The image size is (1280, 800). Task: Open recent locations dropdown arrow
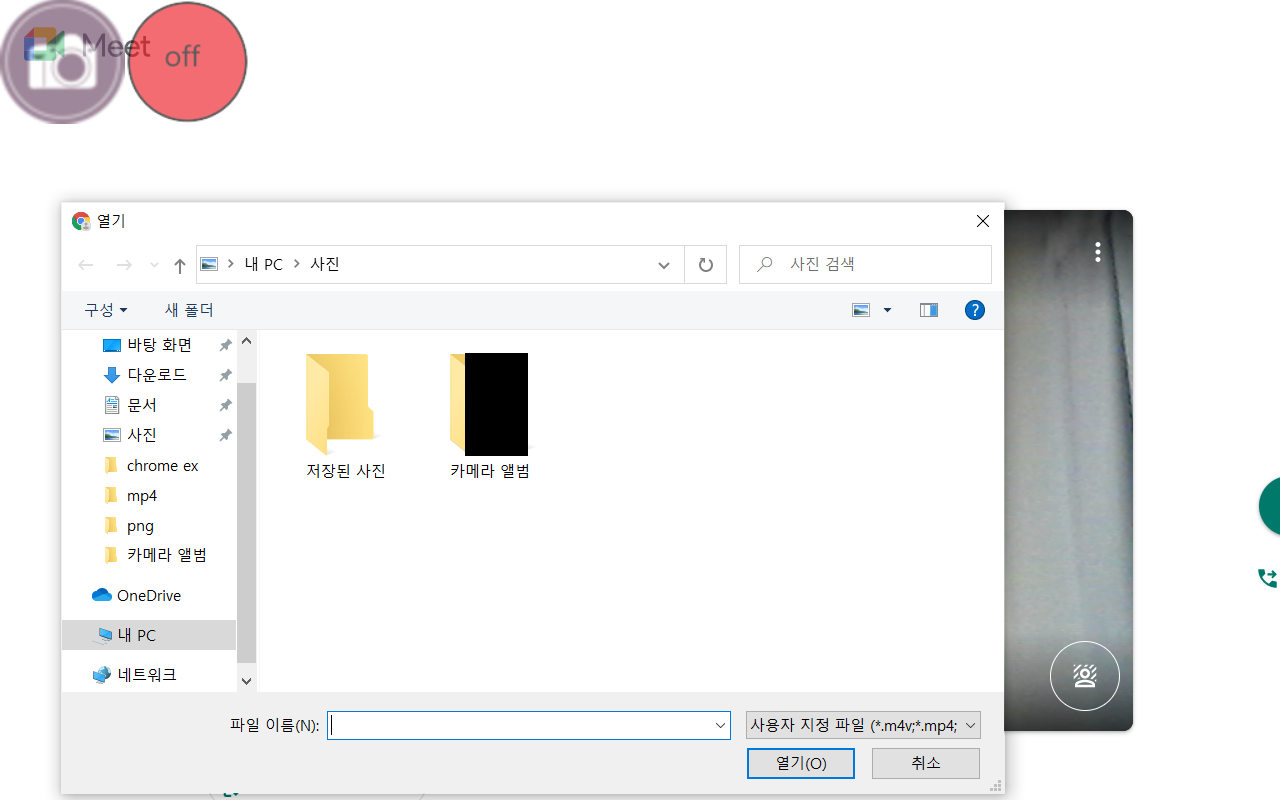[x=154, y=265]
